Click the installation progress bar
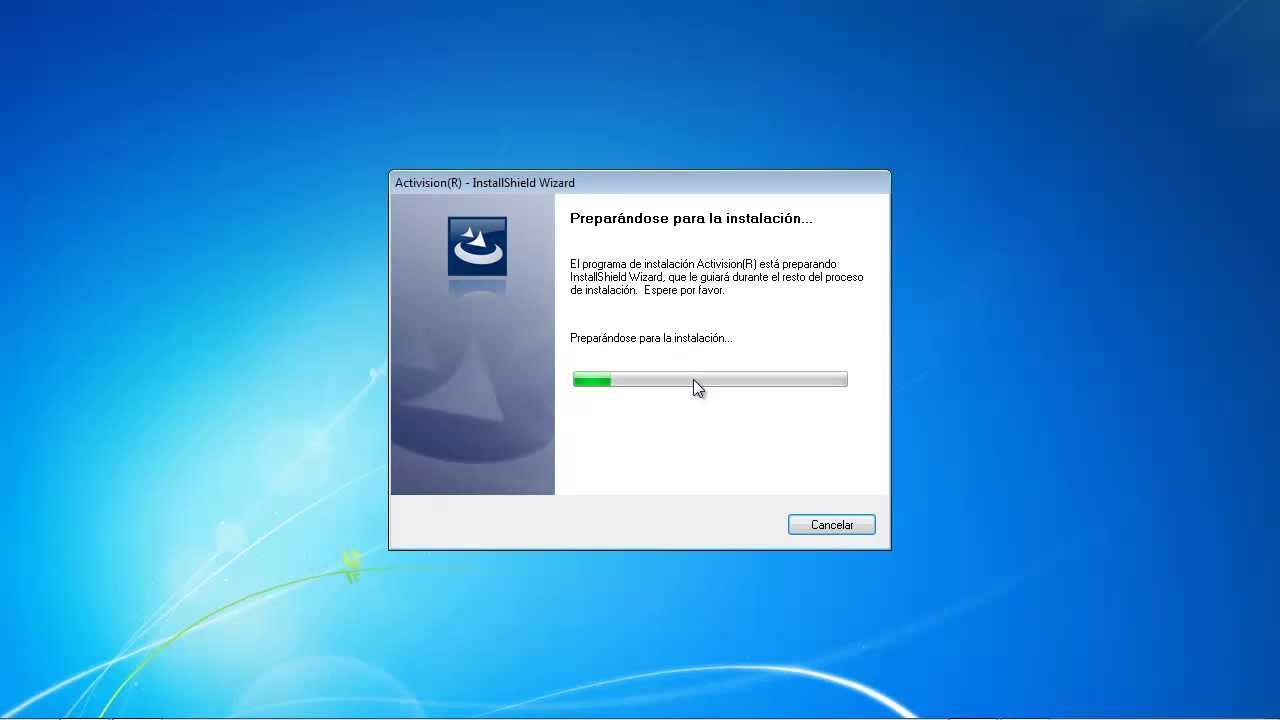 click(x=710, y=379)
